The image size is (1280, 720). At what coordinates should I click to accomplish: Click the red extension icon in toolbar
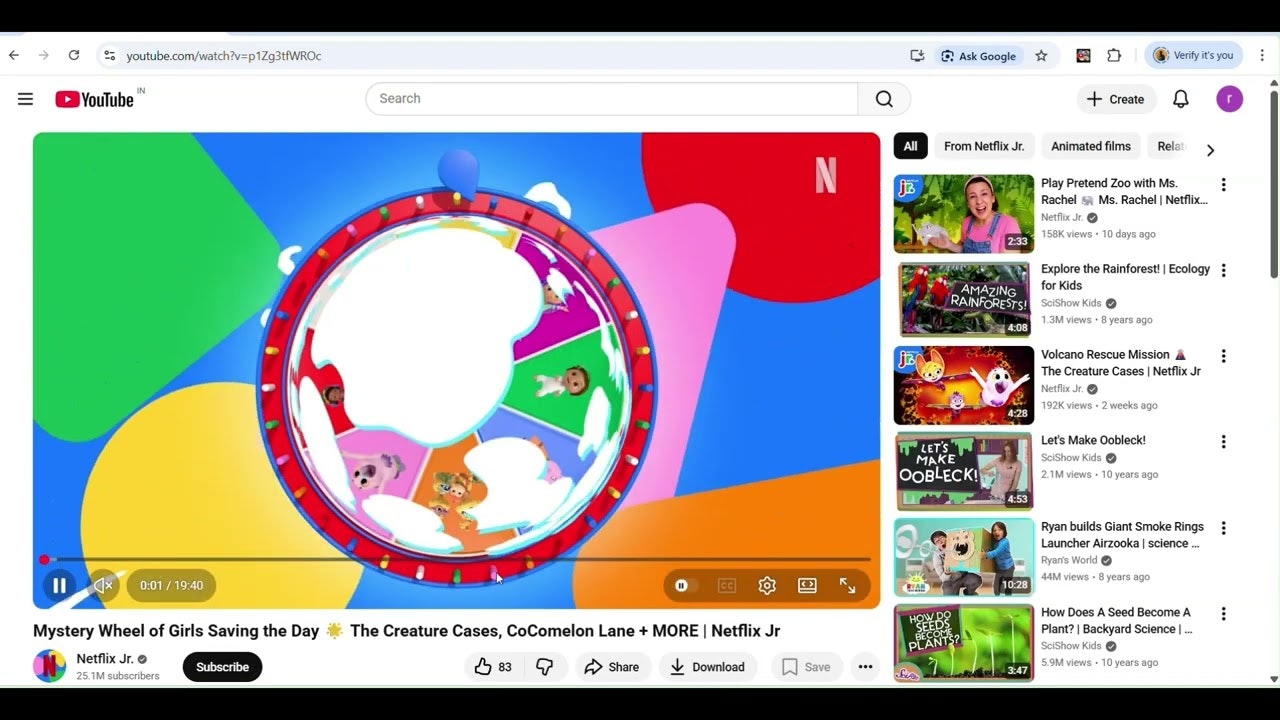tap(1083, 56)
